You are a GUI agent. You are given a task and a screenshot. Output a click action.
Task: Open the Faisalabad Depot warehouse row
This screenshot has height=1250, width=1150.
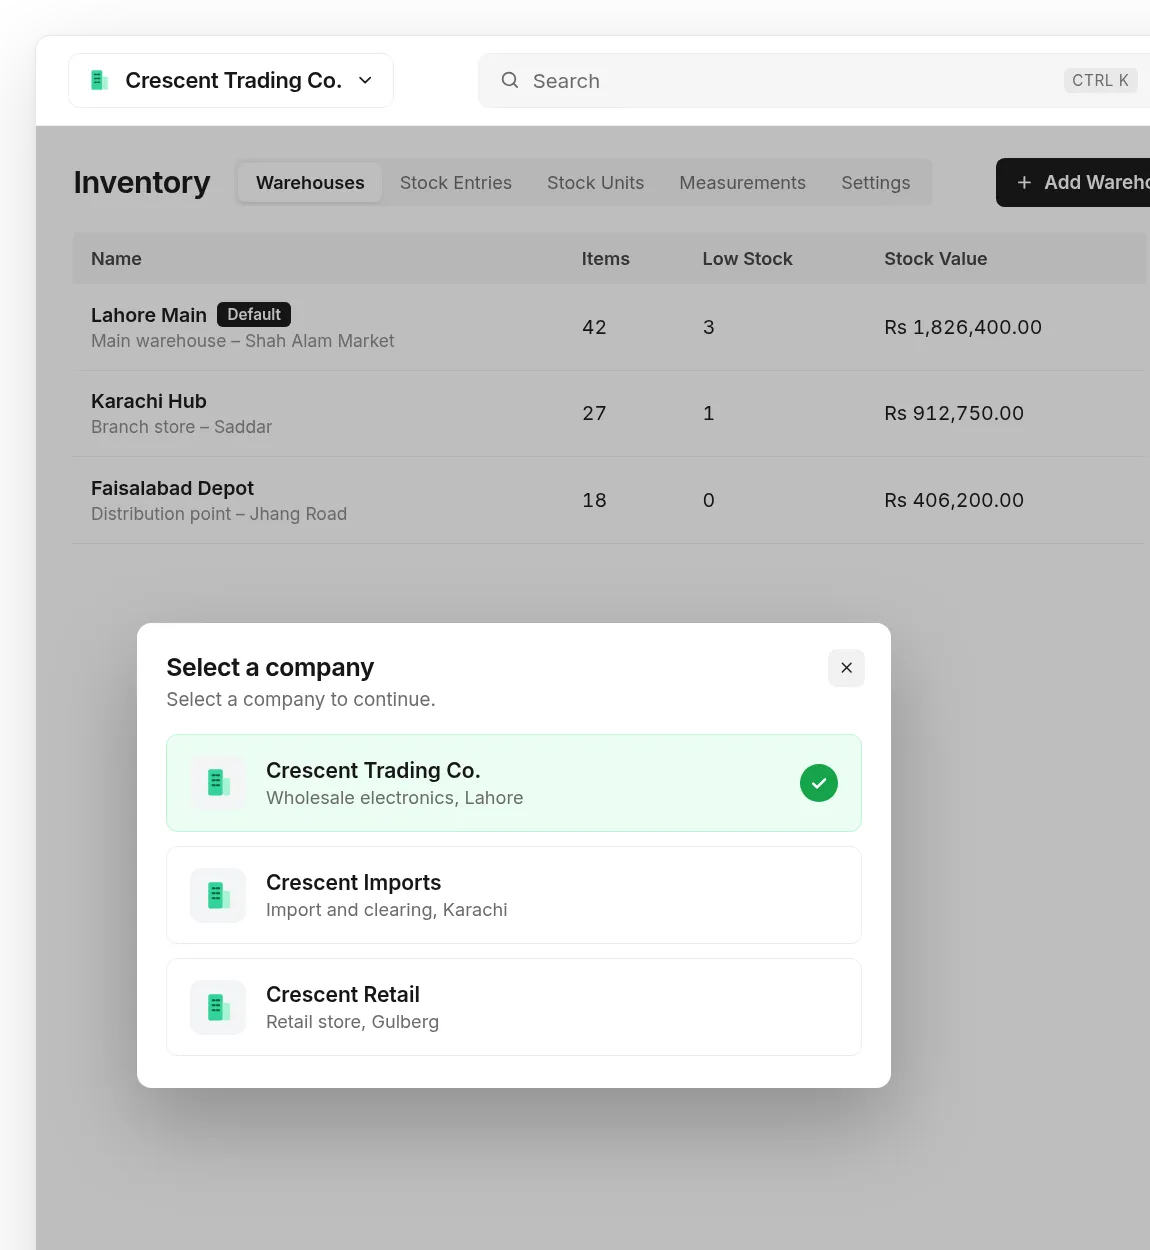pyautogui.click(x=609, y=500)
